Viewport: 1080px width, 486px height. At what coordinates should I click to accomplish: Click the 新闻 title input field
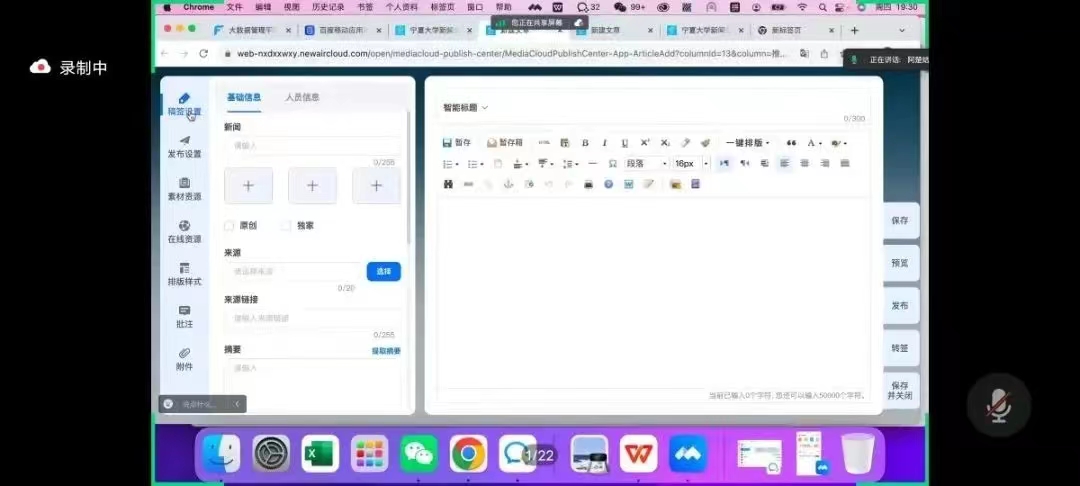click(311, 146)
